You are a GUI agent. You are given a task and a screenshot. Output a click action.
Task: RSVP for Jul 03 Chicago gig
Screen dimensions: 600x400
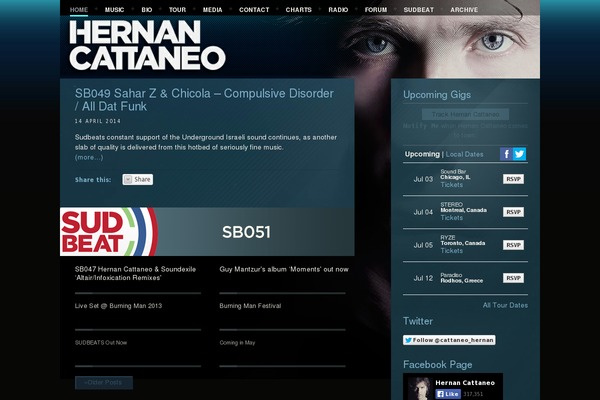point(513,179)
